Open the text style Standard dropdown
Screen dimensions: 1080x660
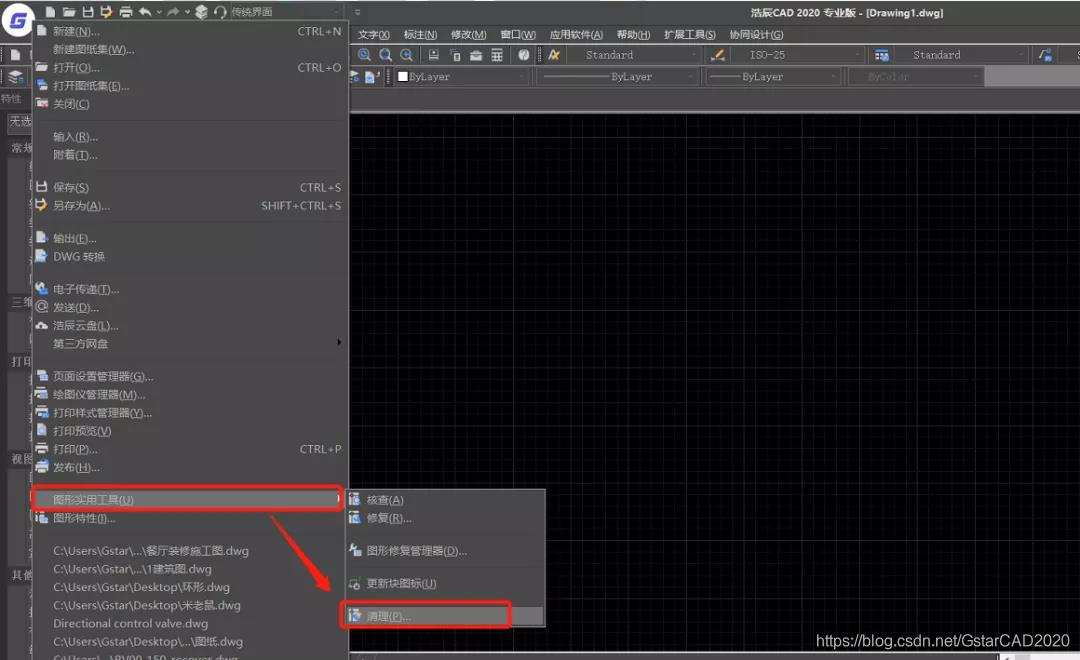(634, 55)
